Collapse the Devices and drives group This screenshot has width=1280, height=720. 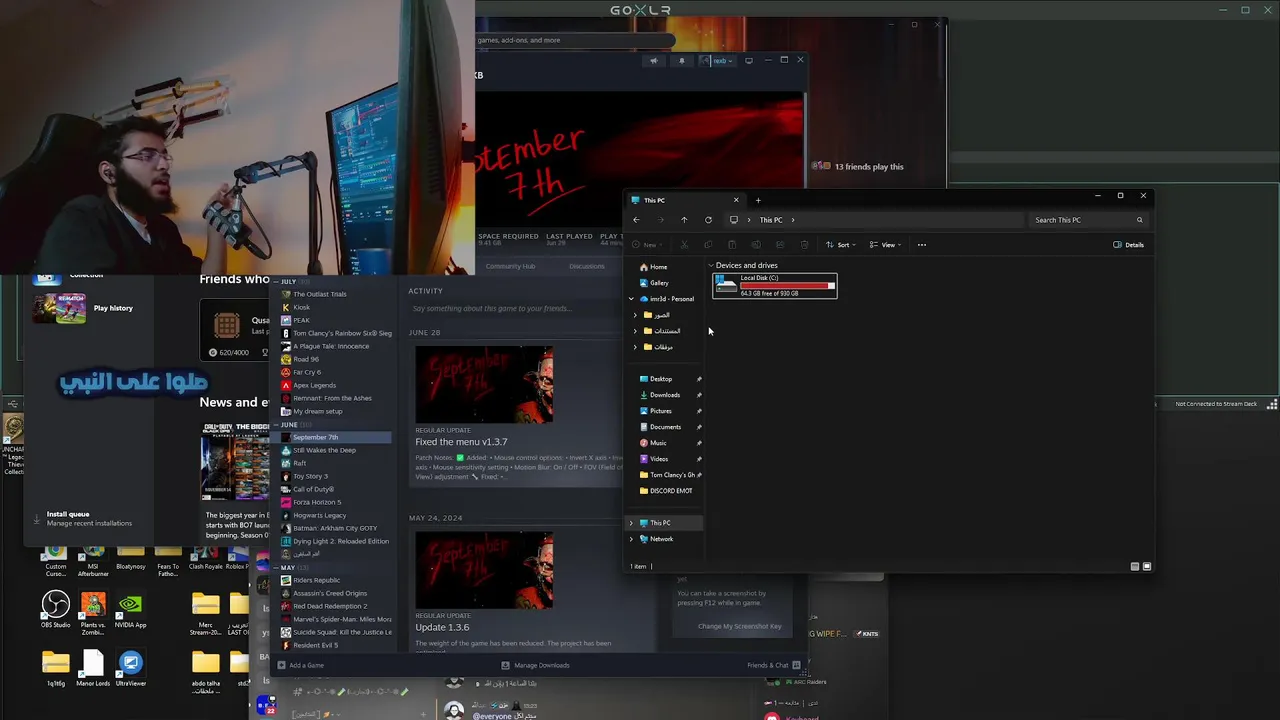tap(711, 266)
